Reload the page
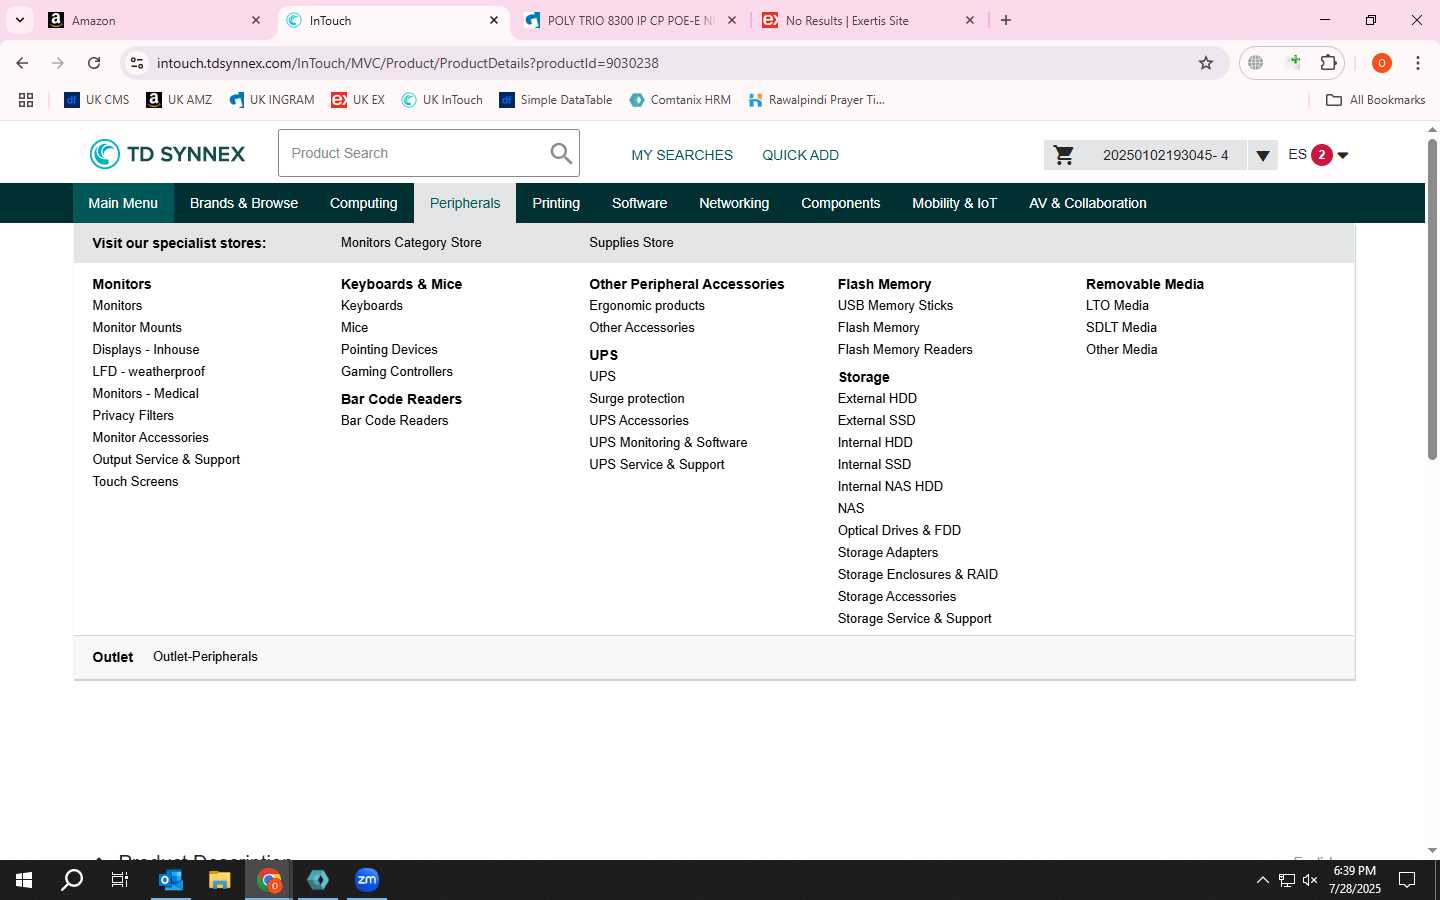 (x=94, y=63)
